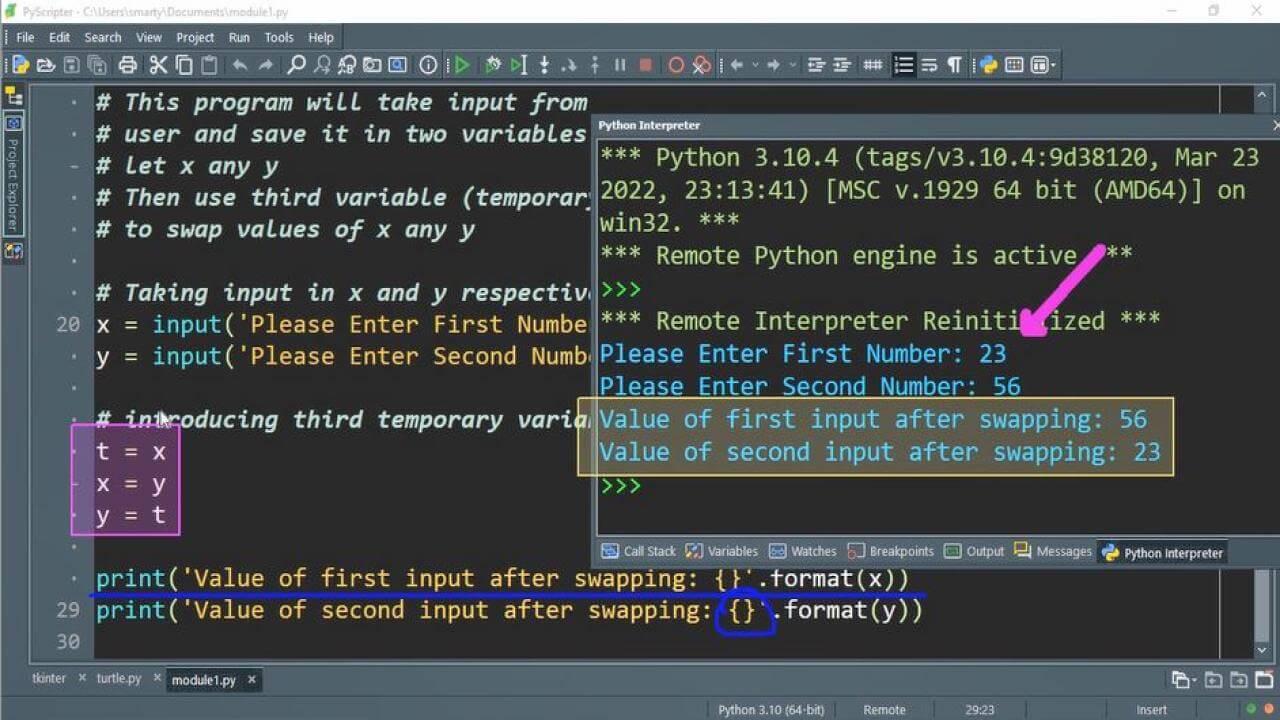Run the script with the green Run arrow
This screenshot has width=1280, height=720.
[462, 64]
